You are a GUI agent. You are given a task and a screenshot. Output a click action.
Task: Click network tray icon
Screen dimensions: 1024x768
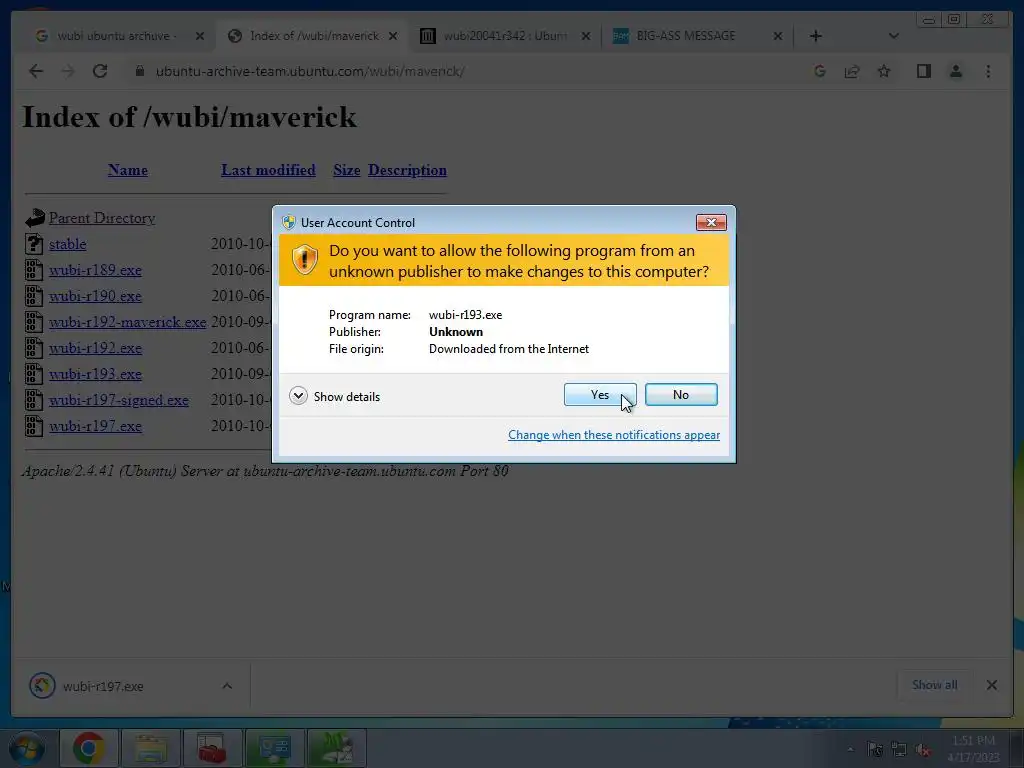[x=899, y=750]
